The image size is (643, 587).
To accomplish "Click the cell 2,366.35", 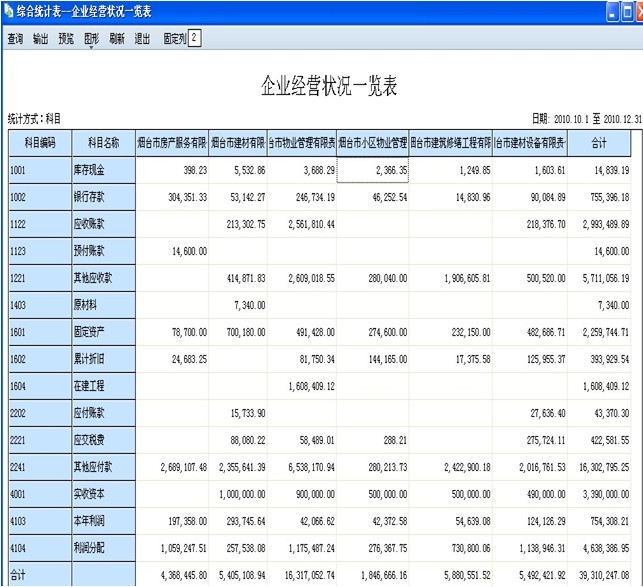I will 372,170.
